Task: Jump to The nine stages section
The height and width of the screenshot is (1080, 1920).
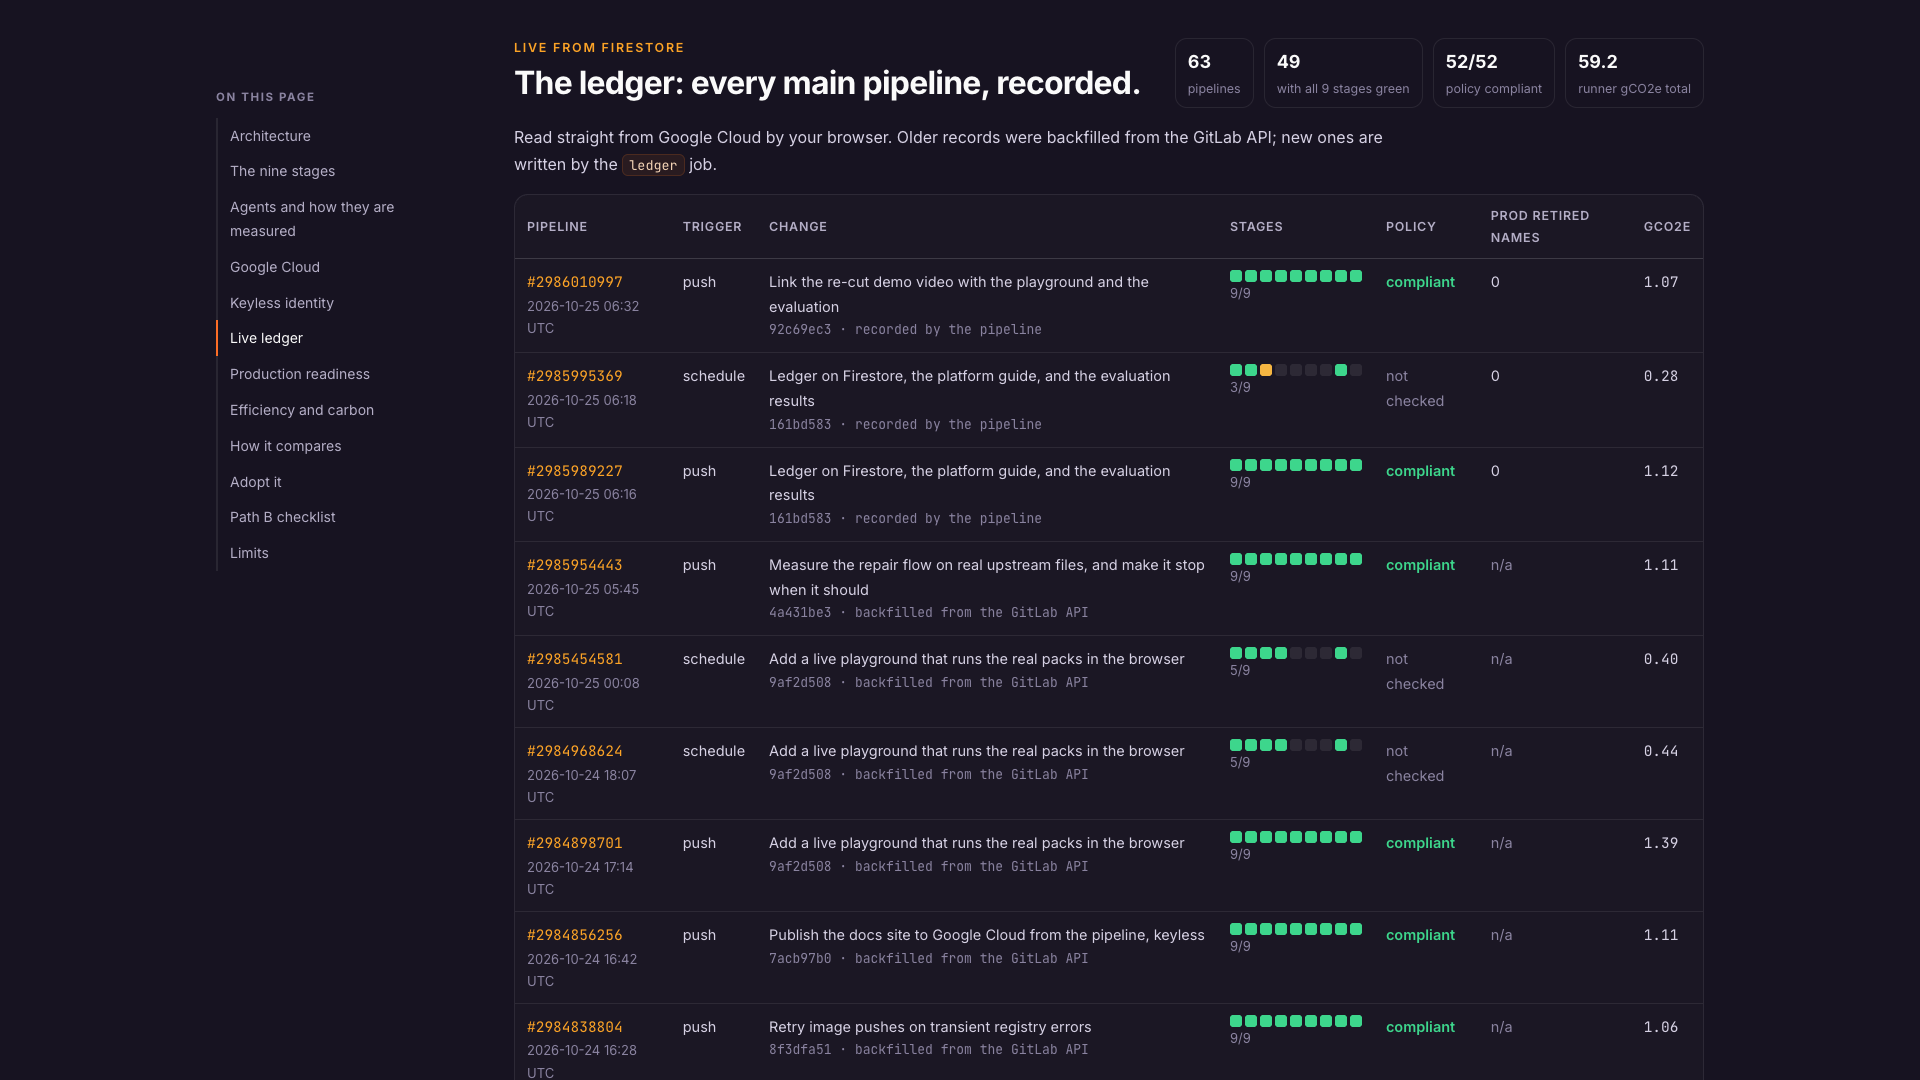Action: [282, 171]
